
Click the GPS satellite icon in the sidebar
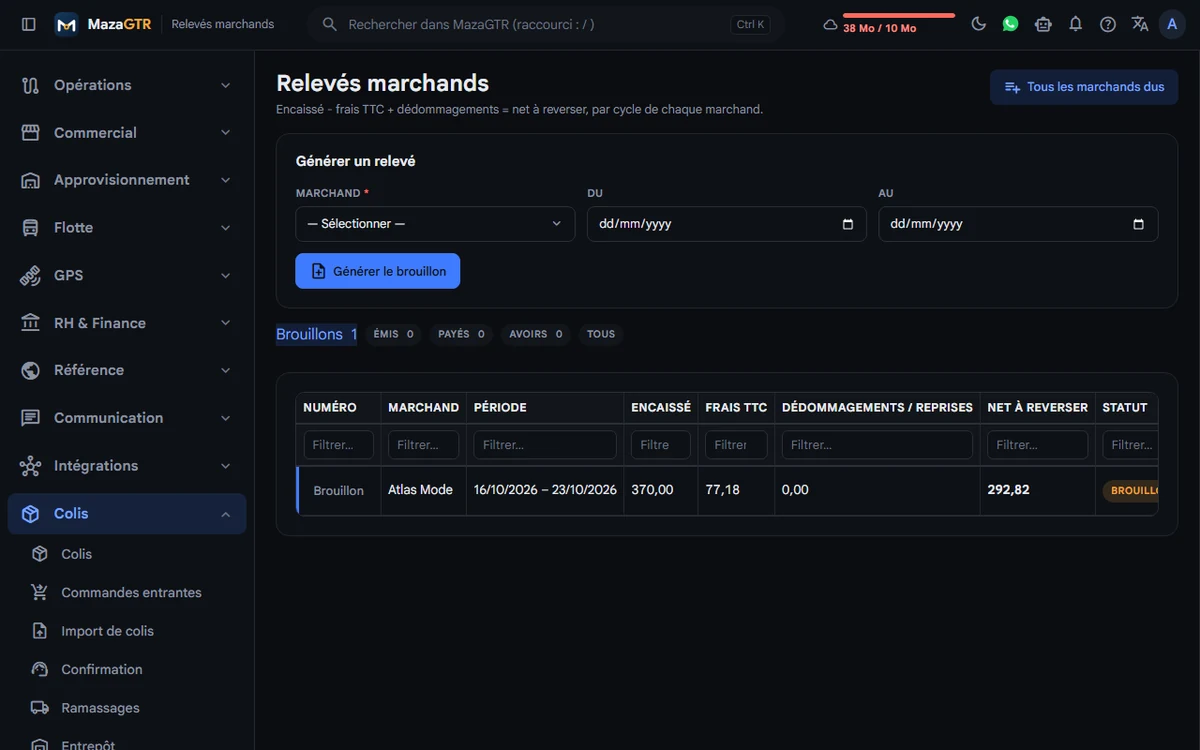31,275
